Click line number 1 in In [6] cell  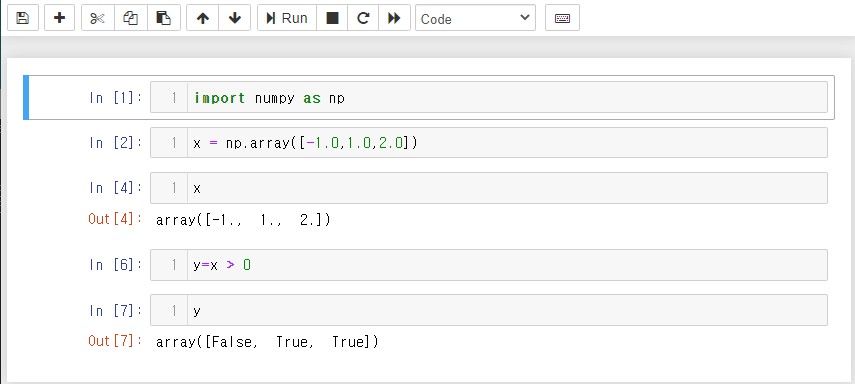pos(174,266)
